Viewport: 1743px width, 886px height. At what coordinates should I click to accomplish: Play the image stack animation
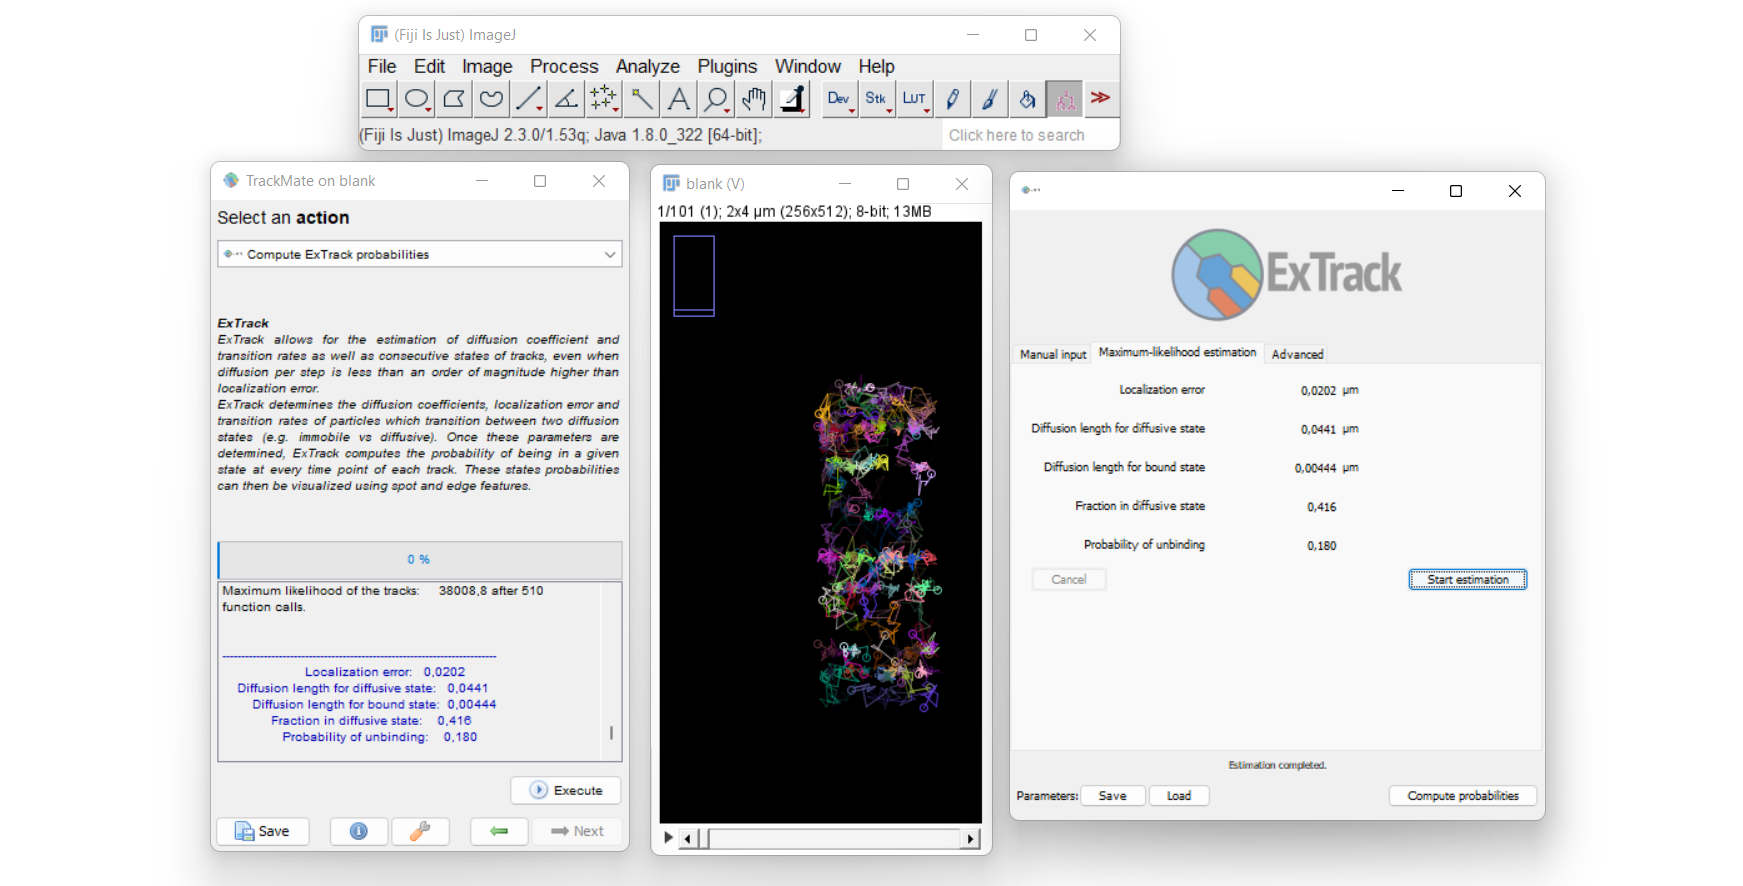click(668, 838)
